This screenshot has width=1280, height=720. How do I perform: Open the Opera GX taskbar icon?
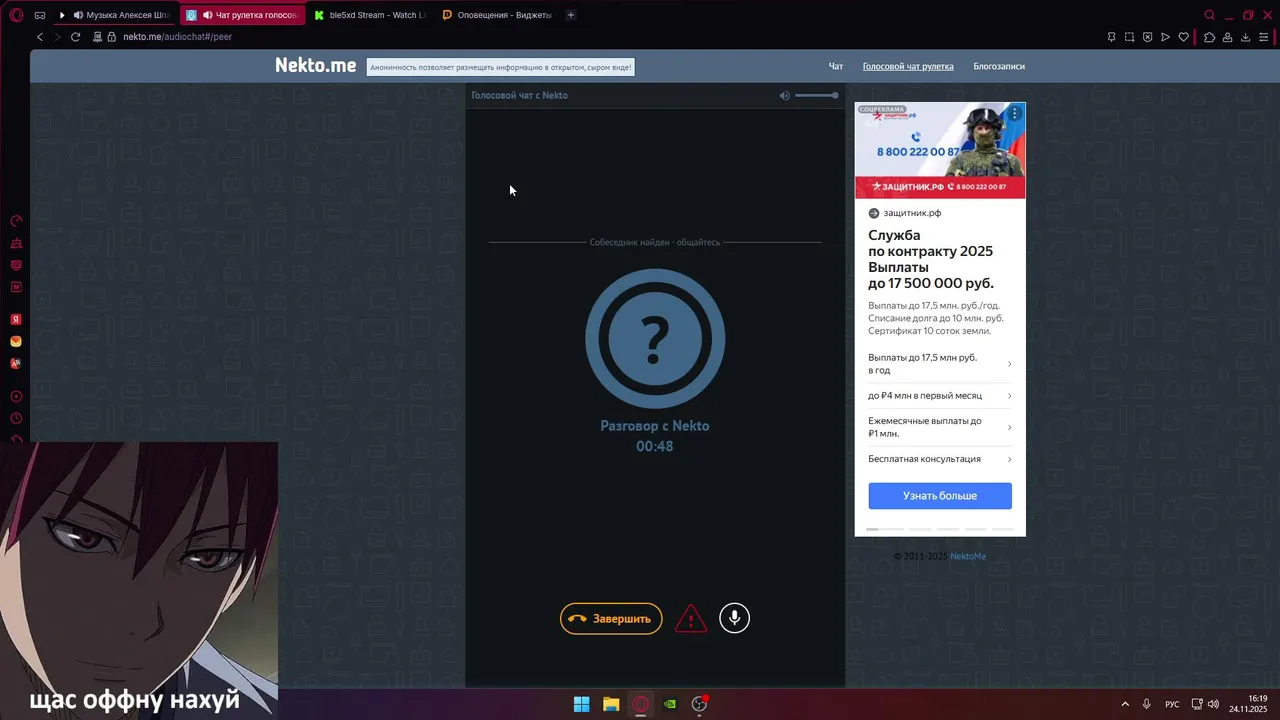click(x=640, y=704)
